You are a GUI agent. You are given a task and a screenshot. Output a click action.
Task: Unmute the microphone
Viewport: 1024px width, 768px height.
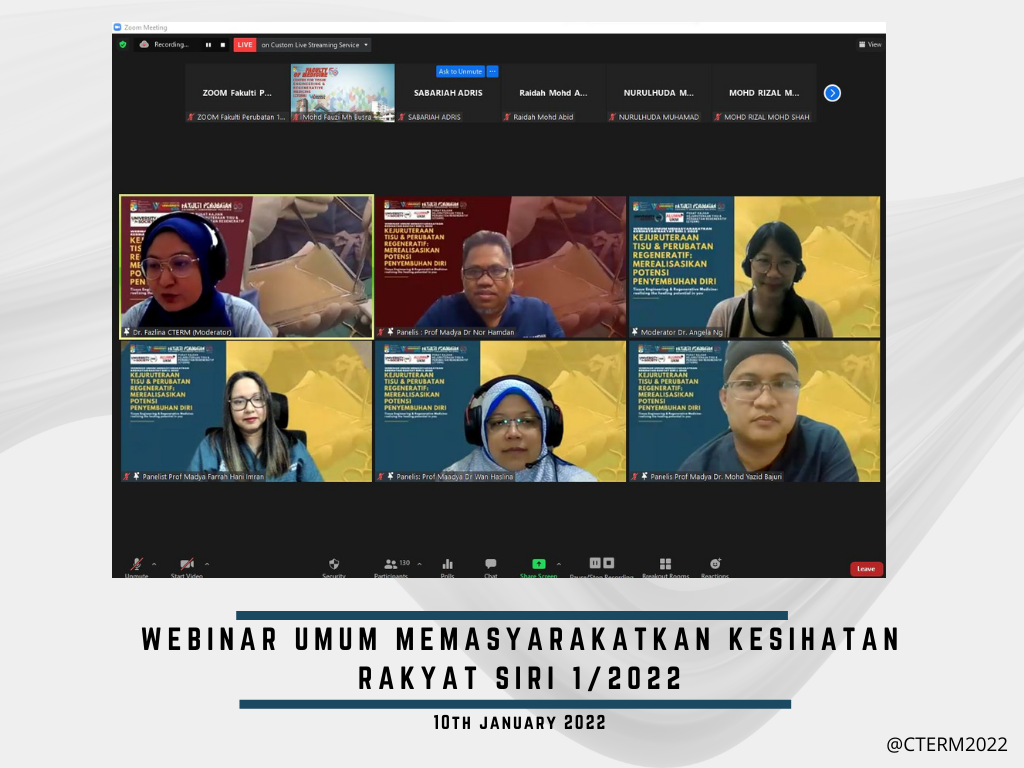(136, 565)
